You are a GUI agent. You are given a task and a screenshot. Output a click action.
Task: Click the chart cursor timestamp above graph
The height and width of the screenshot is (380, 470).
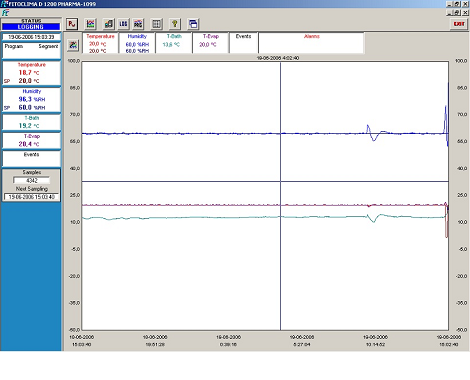(x=278, y=58)
